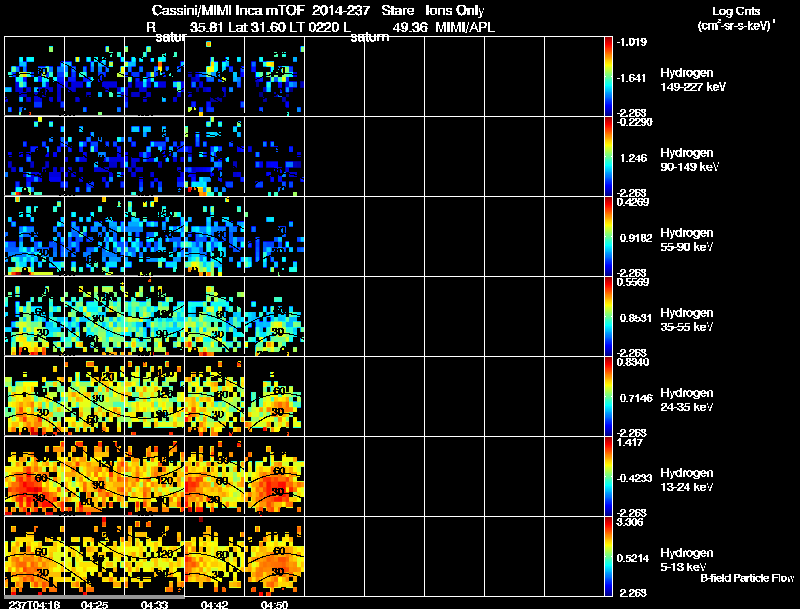Open the 13-24 keV image at 04:18

pyautogui.click(x=35, y=476)
